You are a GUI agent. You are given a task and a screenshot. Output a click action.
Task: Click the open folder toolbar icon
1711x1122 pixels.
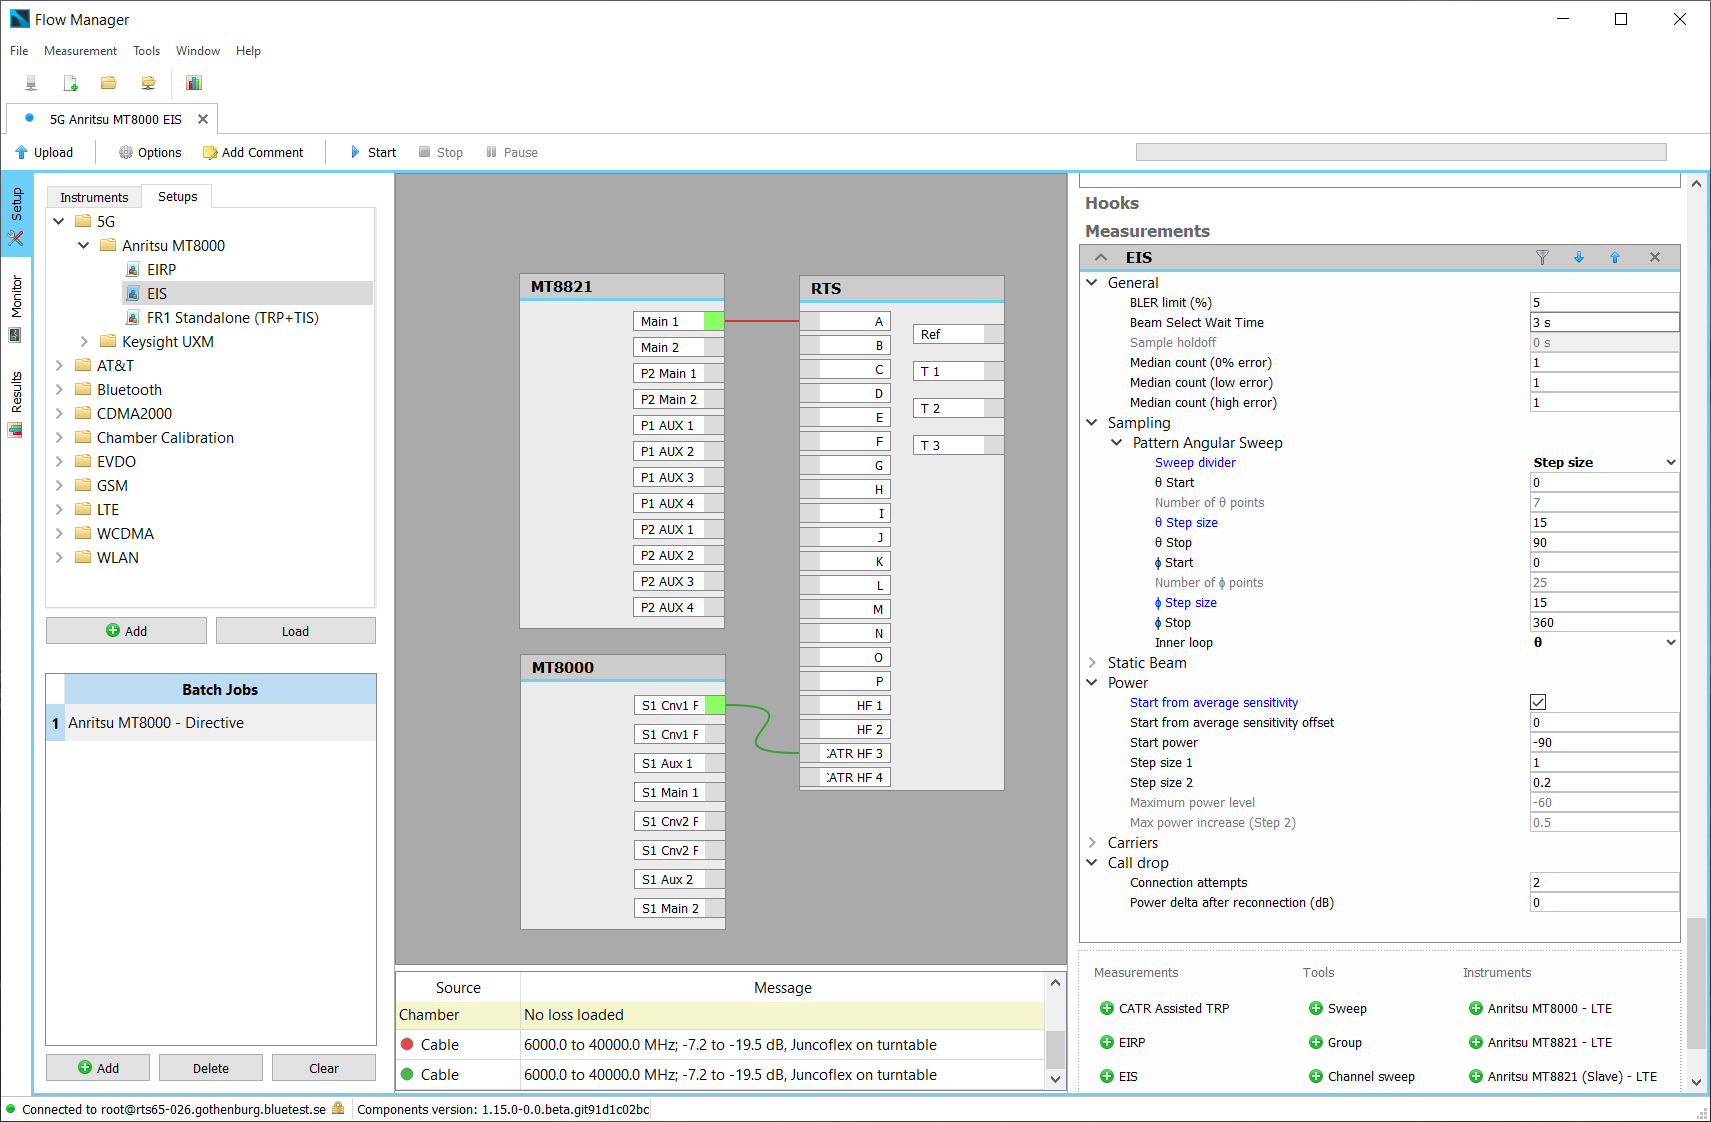click(x=109, y=83)
